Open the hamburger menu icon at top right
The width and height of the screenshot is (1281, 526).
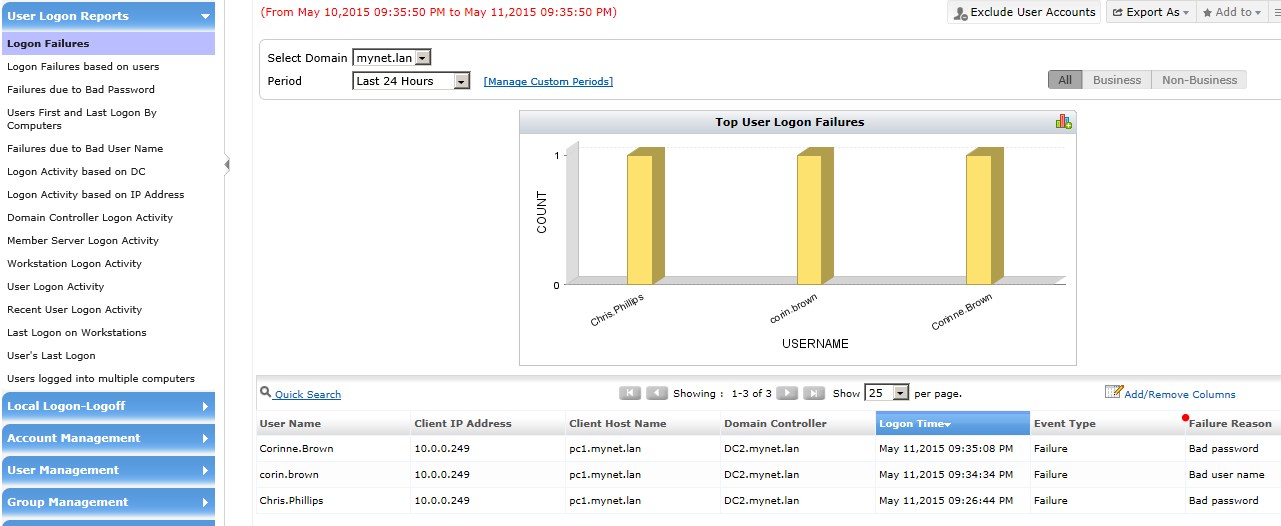(x=1277, y=12)
